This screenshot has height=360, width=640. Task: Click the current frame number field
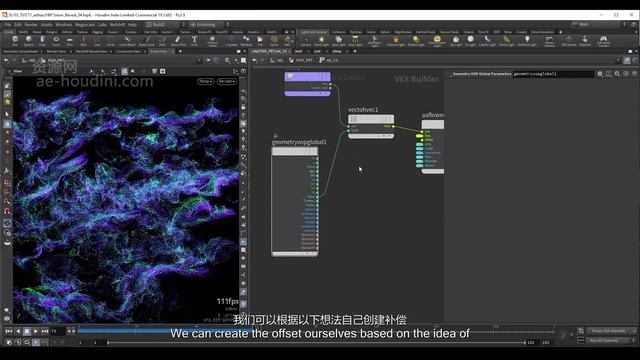point(57,331)
